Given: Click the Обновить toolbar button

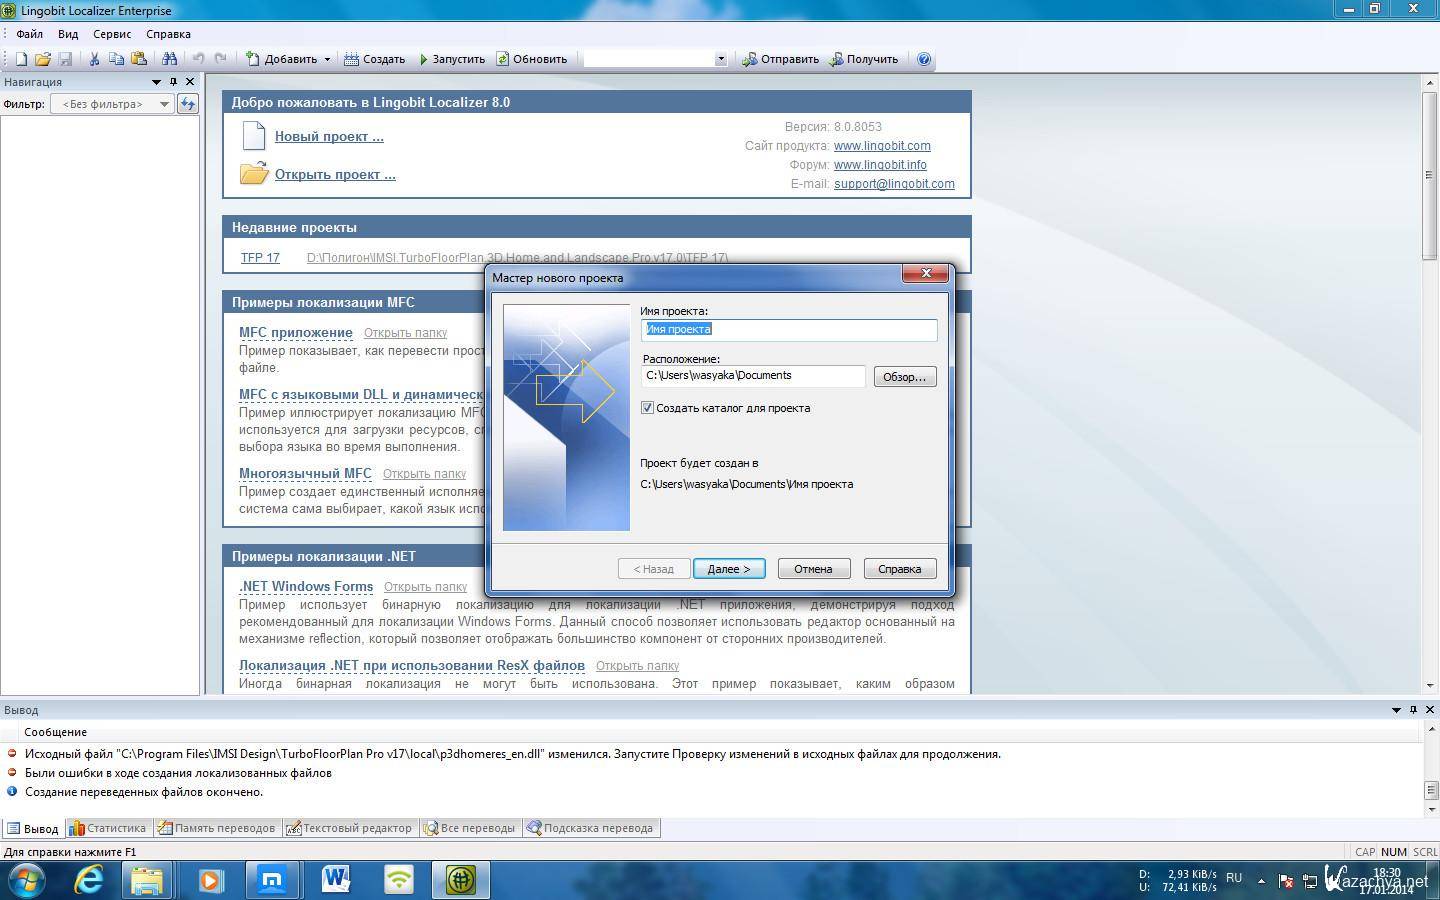Looking at the screenshot, I should 532,59.
